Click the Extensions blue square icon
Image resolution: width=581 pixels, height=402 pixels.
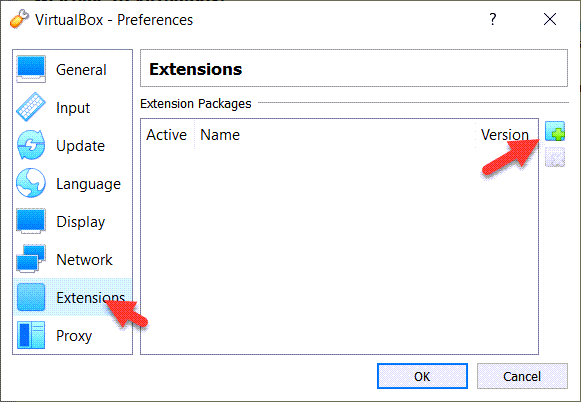[31, 297]
